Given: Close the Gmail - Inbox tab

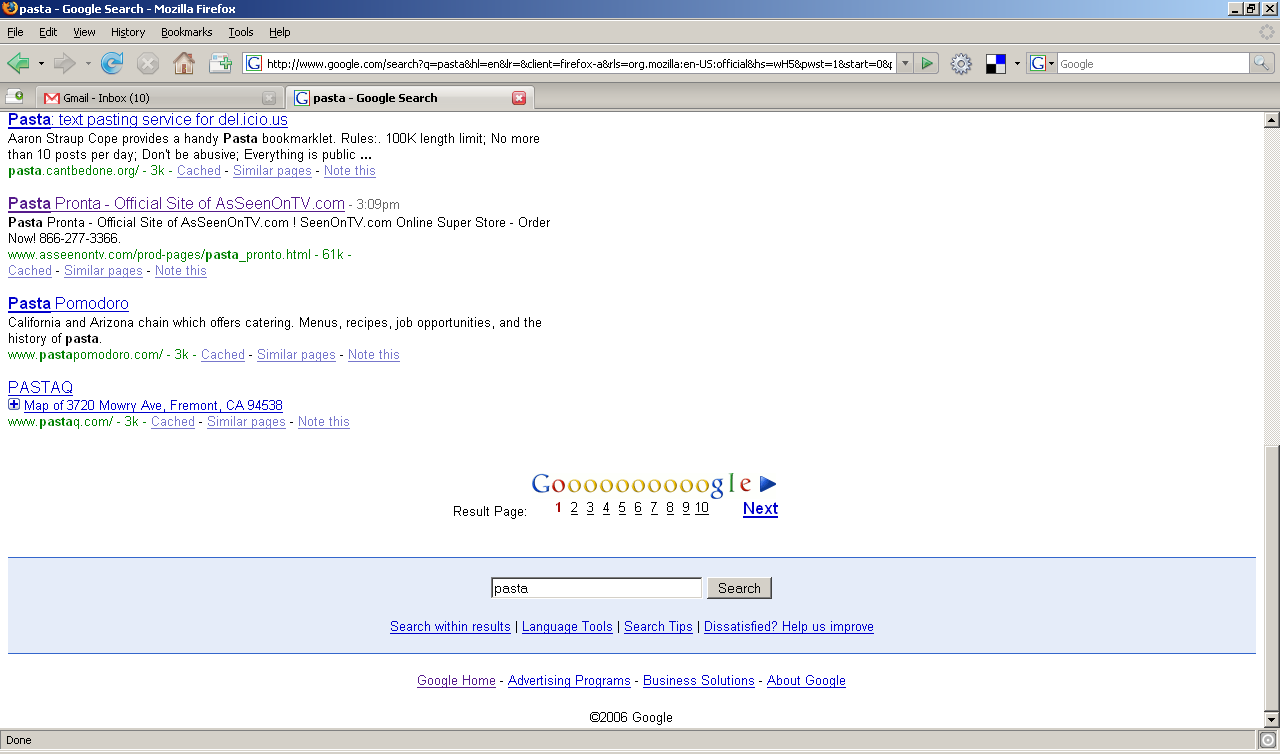Looking at the screenshot, I should coord(269,98).
